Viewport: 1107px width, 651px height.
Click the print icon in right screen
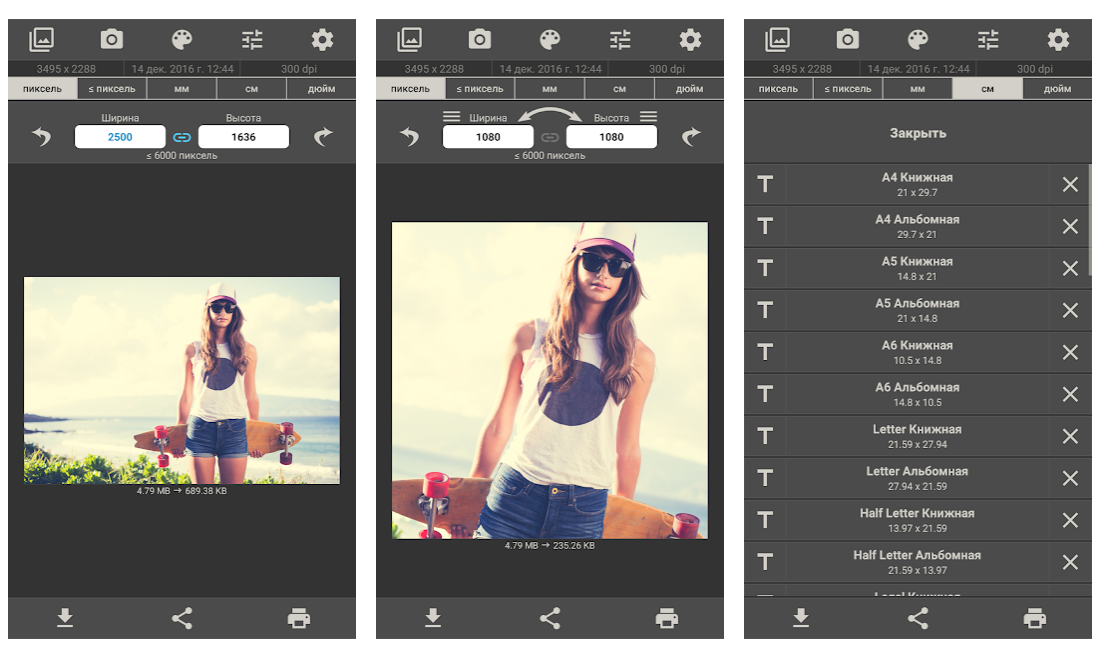click(x=1034, y=619)
